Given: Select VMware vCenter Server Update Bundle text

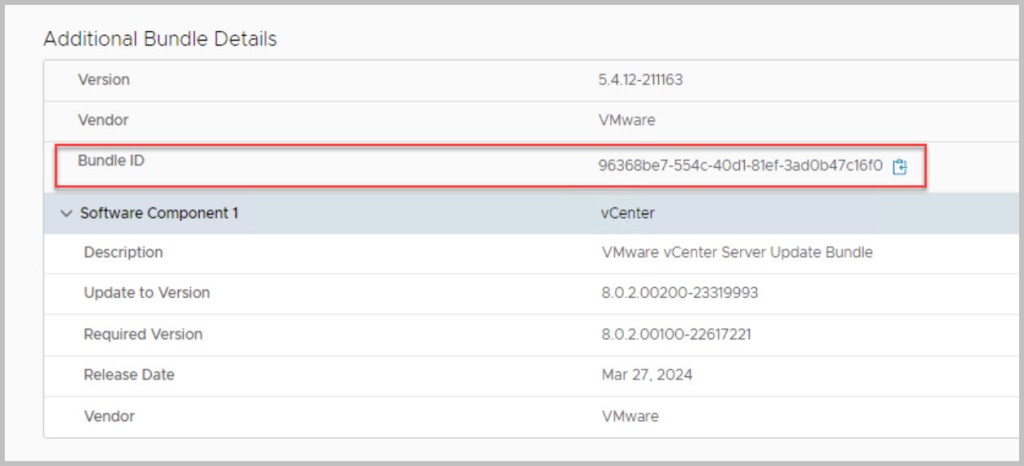Looking at the screenshot, I should point(737,252).
